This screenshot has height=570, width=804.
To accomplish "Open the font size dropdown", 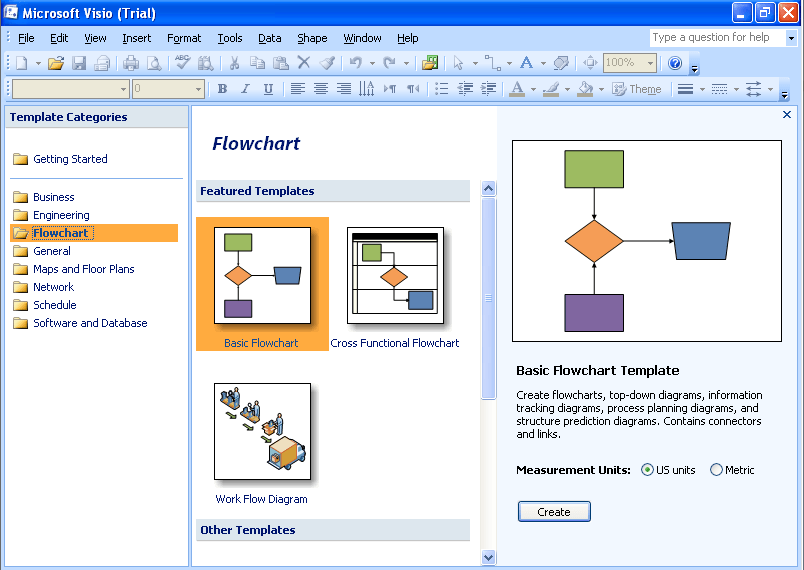I will coord(199,89).
